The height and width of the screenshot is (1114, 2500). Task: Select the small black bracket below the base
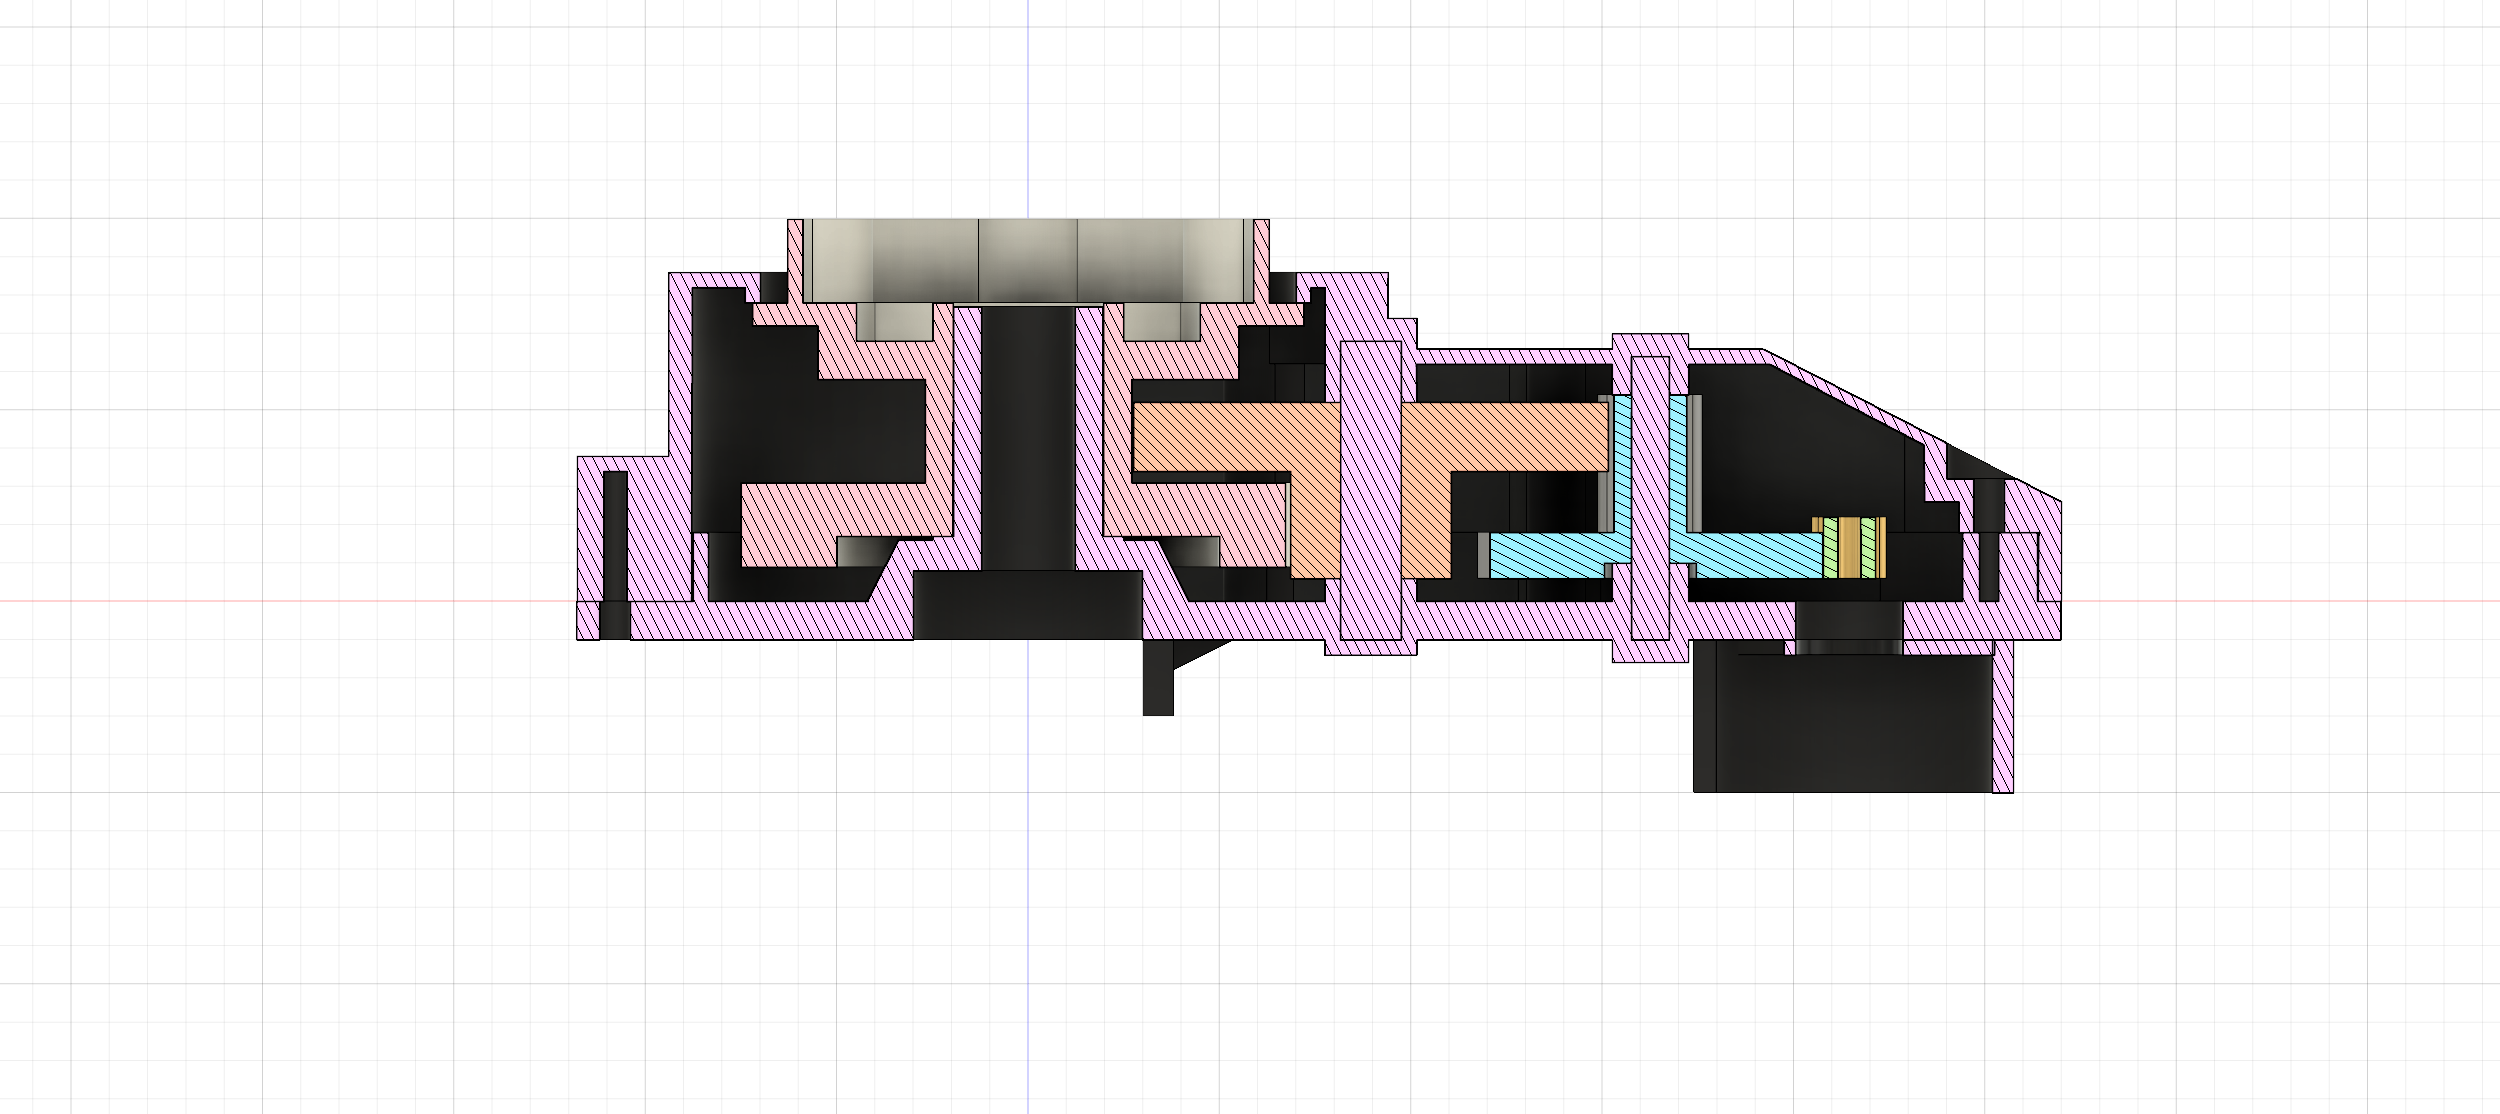[x=1158, y=680]
